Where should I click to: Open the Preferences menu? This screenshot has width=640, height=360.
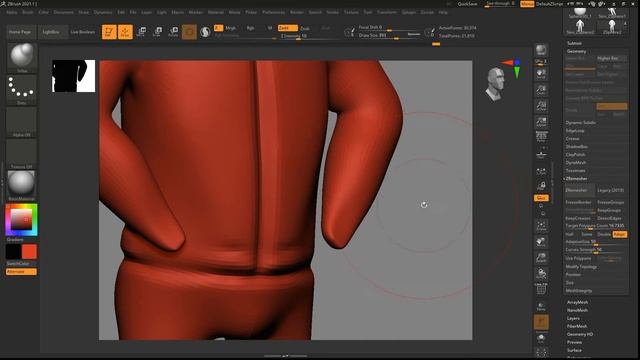coord(273,12)
